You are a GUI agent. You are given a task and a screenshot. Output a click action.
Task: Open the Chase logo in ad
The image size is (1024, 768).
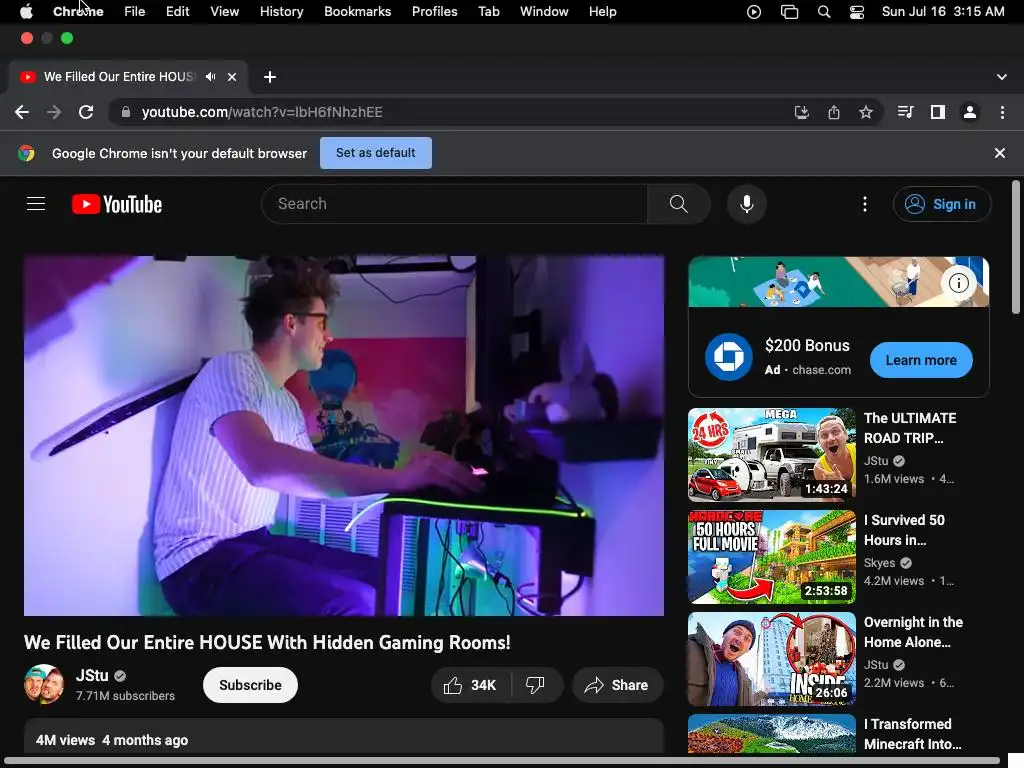pyautogui.click(x=729, y=357)
